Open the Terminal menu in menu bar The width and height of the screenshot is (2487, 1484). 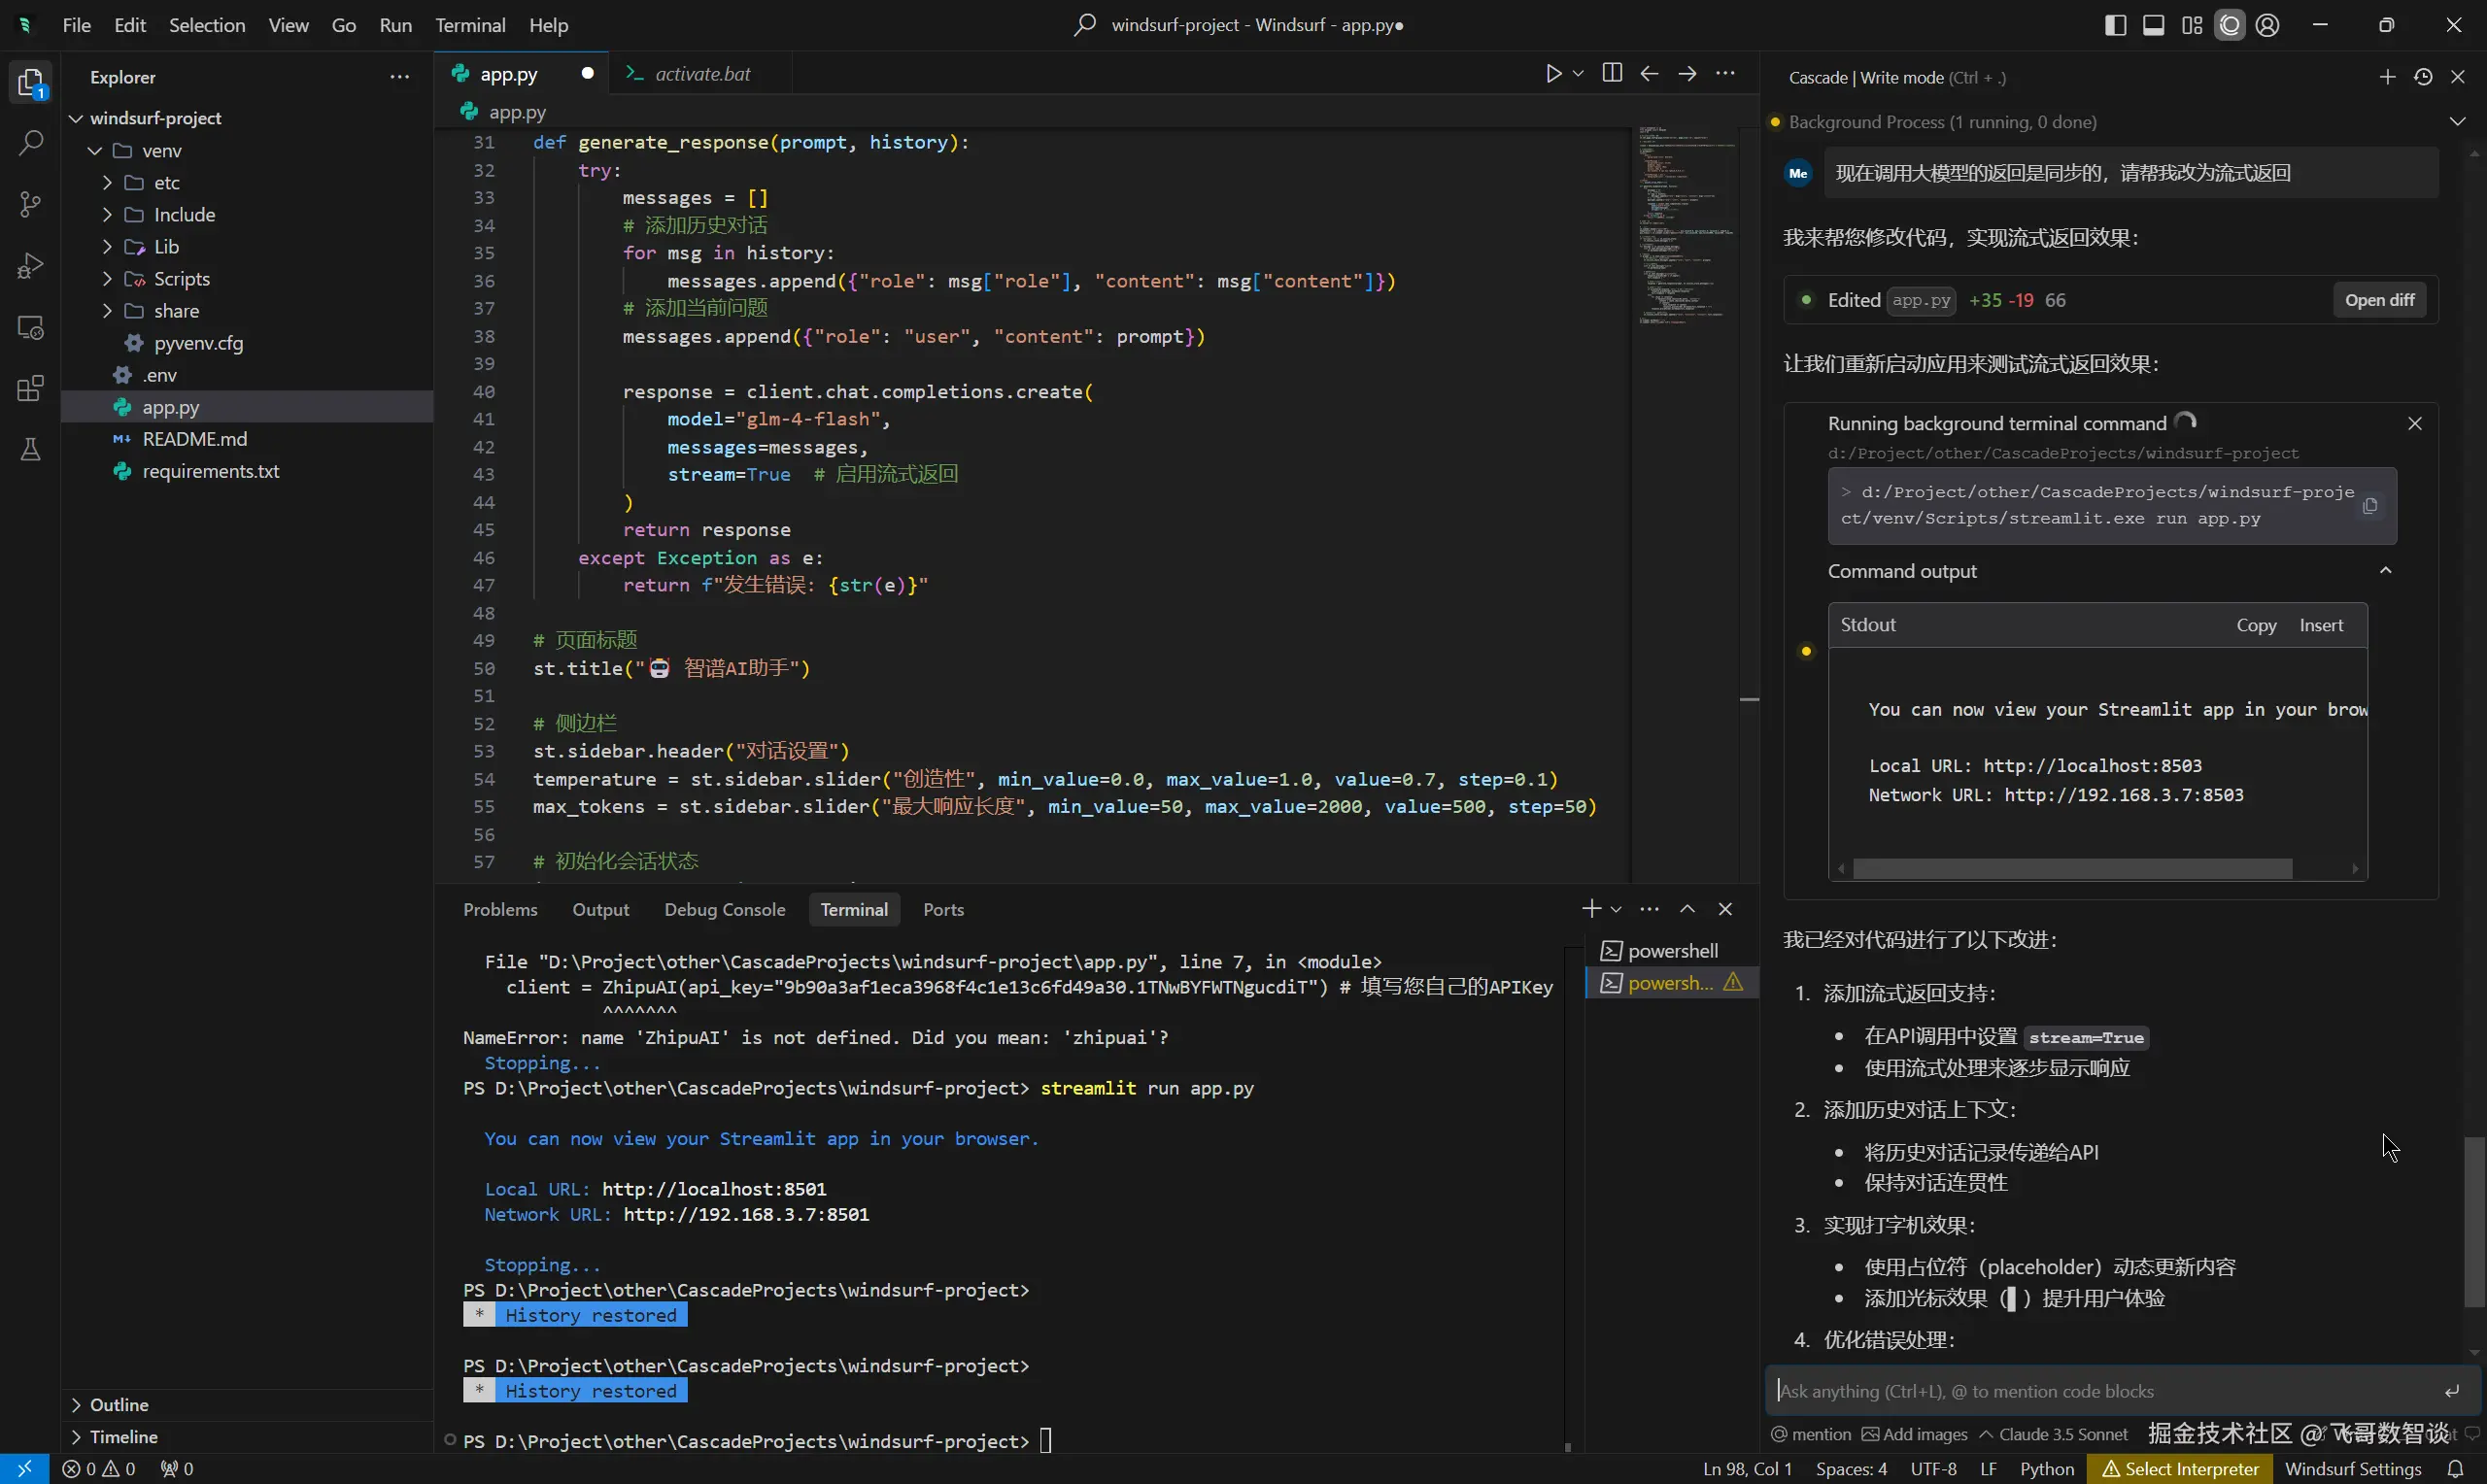[x=470, y=26]
